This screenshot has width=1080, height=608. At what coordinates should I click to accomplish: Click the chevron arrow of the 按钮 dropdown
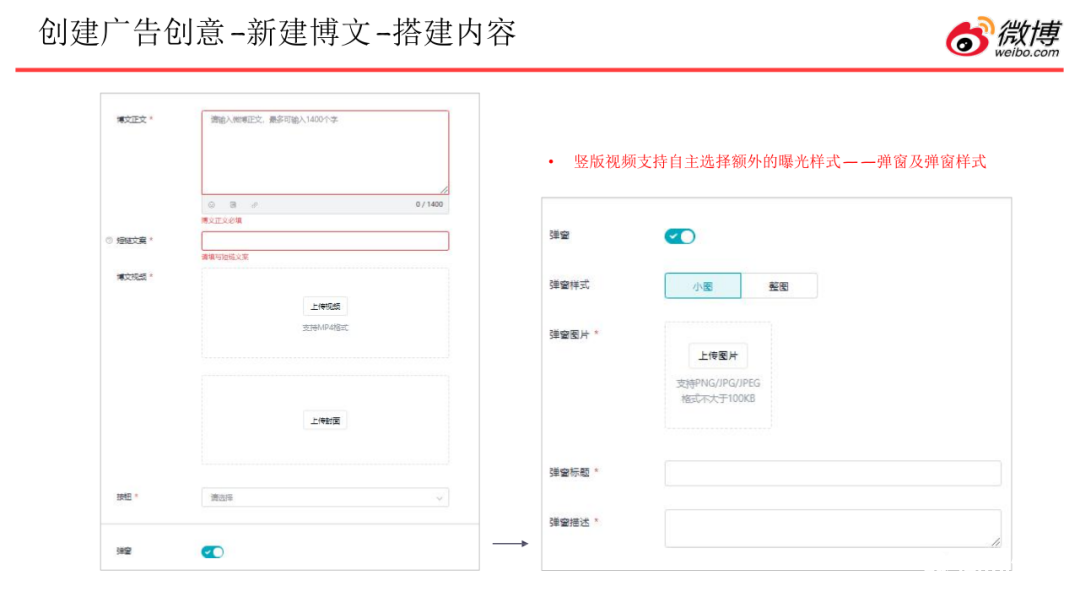tap(439, 497)
